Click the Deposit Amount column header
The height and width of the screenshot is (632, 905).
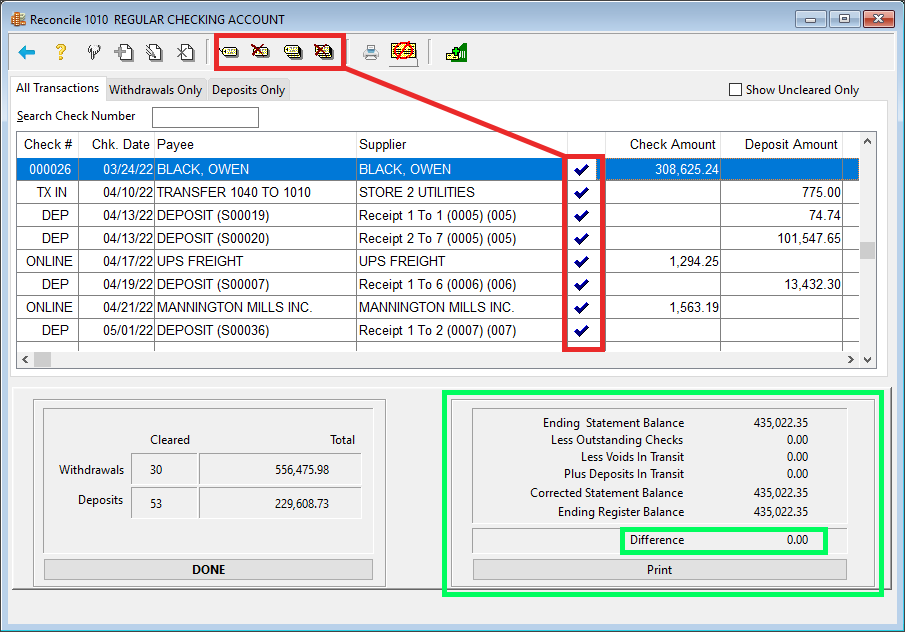tap(782, 144)
